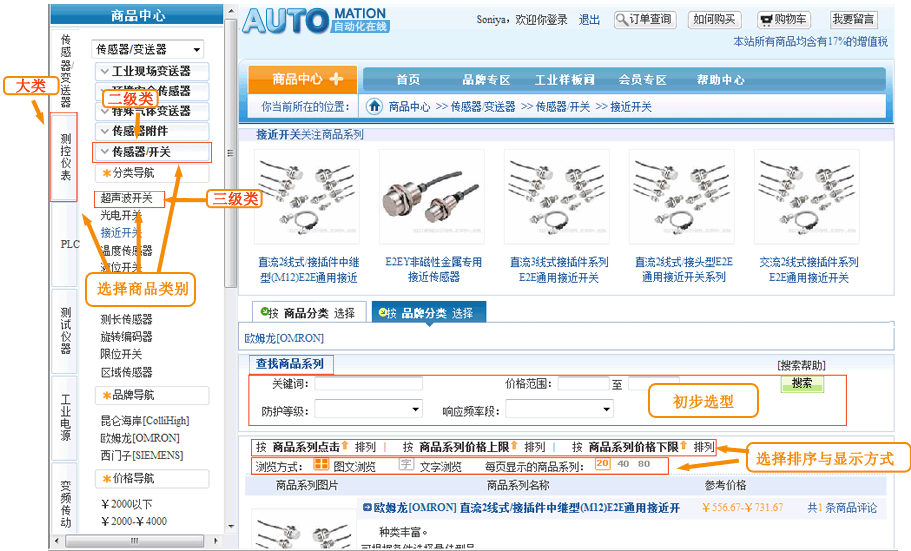Image resolution: width=911 pixels, height=551 pixels.
Task: Sort arrow beside 商品系列价格上限
Action: (514, 446)
